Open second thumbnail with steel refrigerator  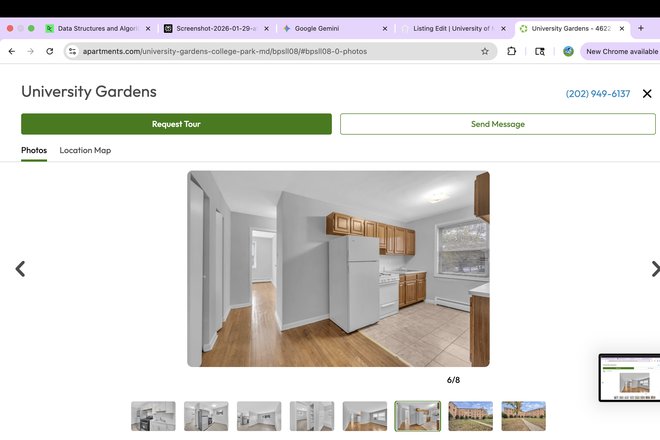(x=206, y=416)
